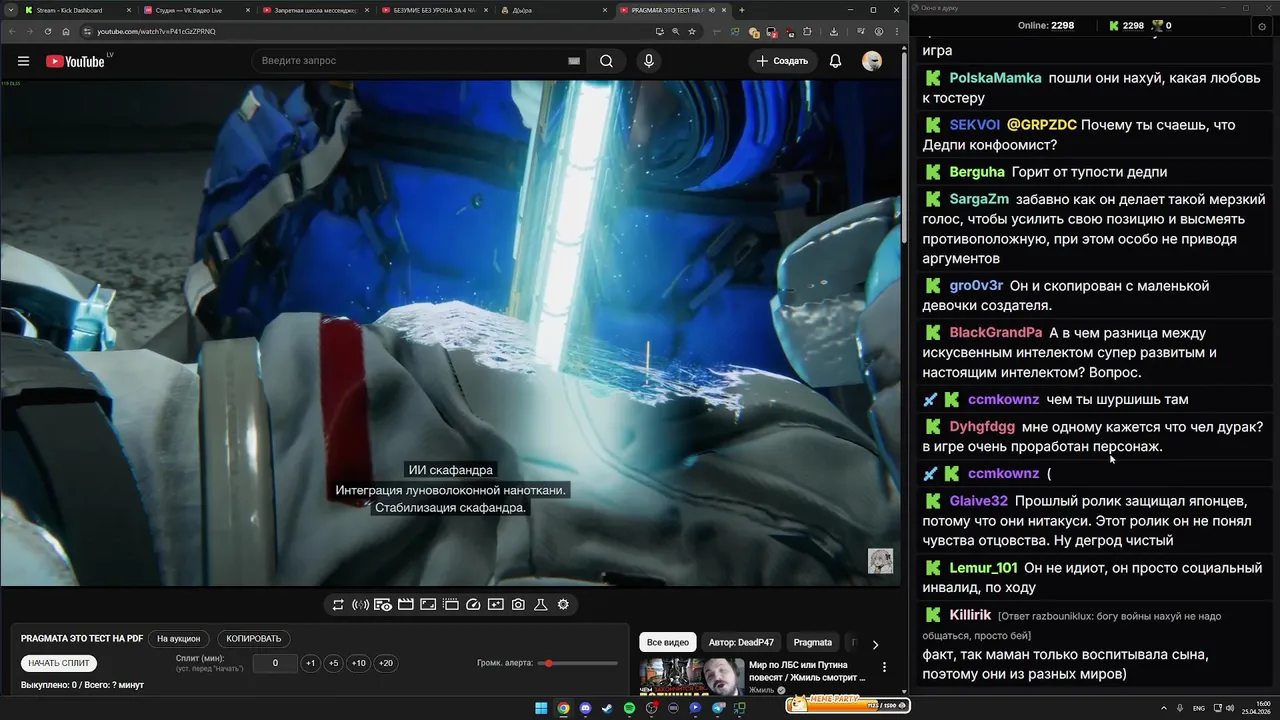Open the enhancer settings gear
The width and height of the screenshot is (1280, 720).
coord(563,604)
